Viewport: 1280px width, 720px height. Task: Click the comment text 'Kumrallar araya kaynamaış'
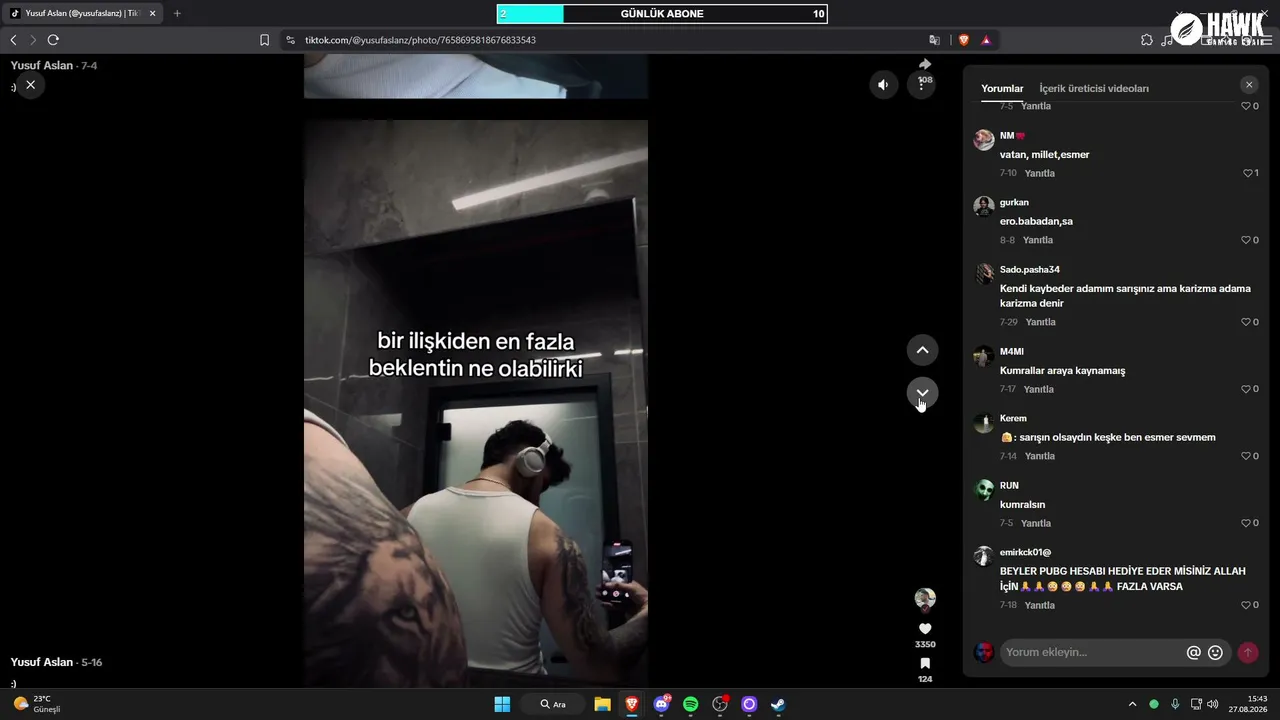click(1063, 371)
